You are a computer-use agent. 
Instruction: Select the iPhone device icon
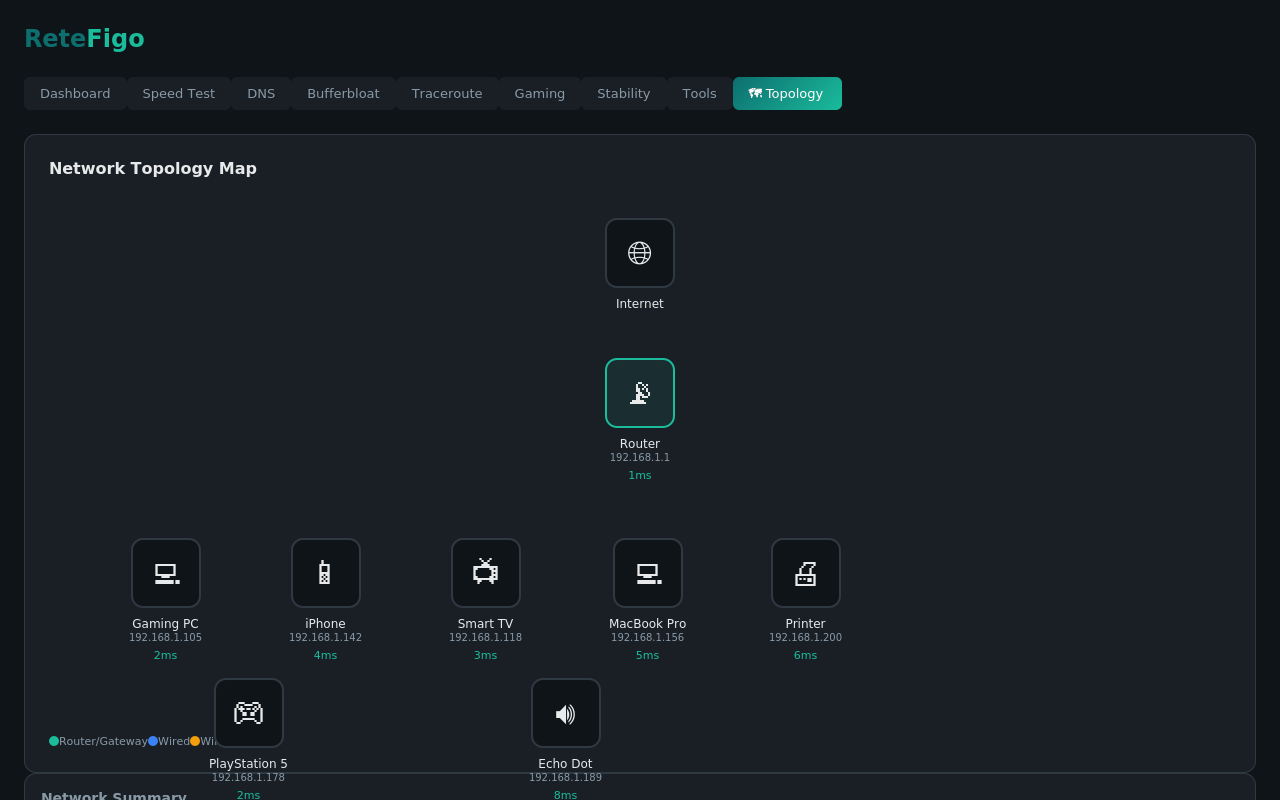tap(325, 572)
